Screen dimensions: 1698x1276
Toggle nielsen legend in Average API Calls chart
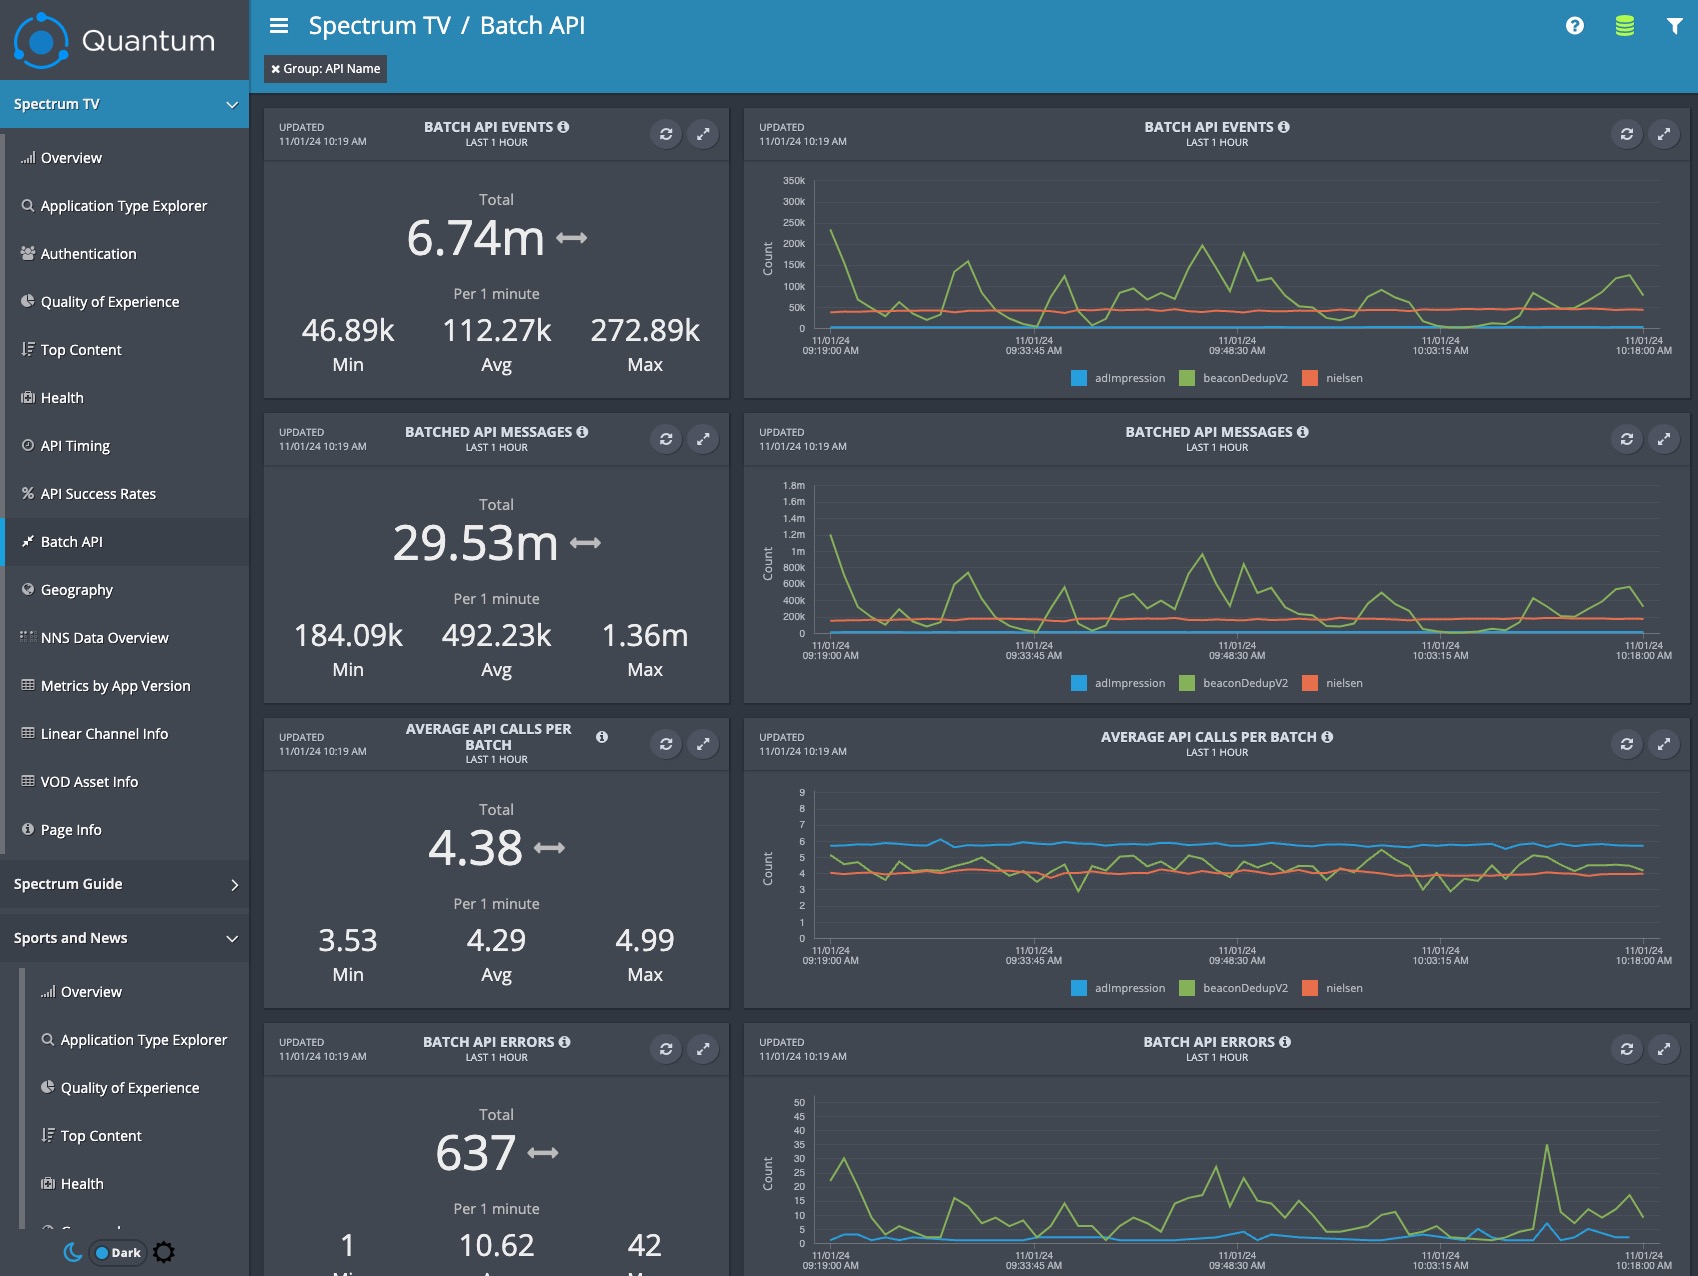(1333, 988)
